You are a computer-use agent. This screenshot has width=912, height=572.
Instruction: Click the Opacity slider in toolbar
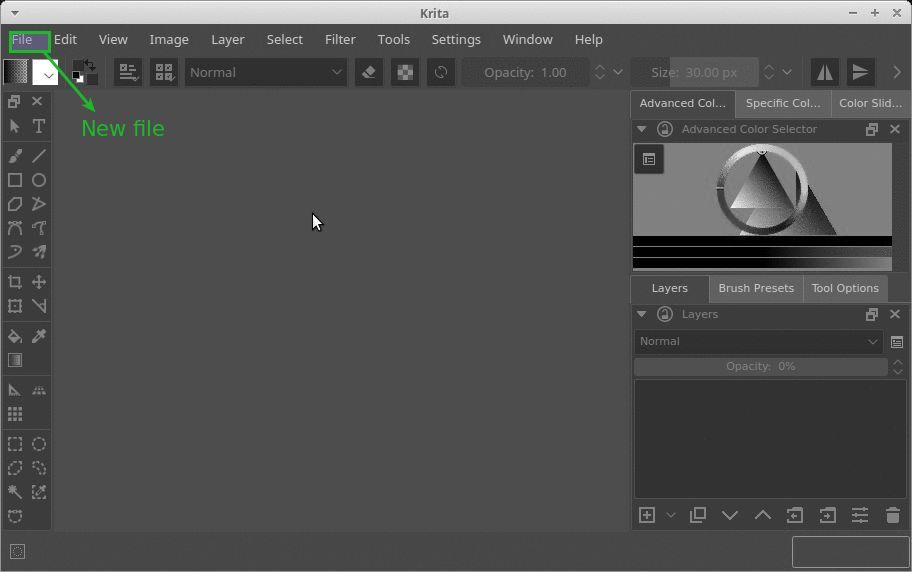(525, 72)
